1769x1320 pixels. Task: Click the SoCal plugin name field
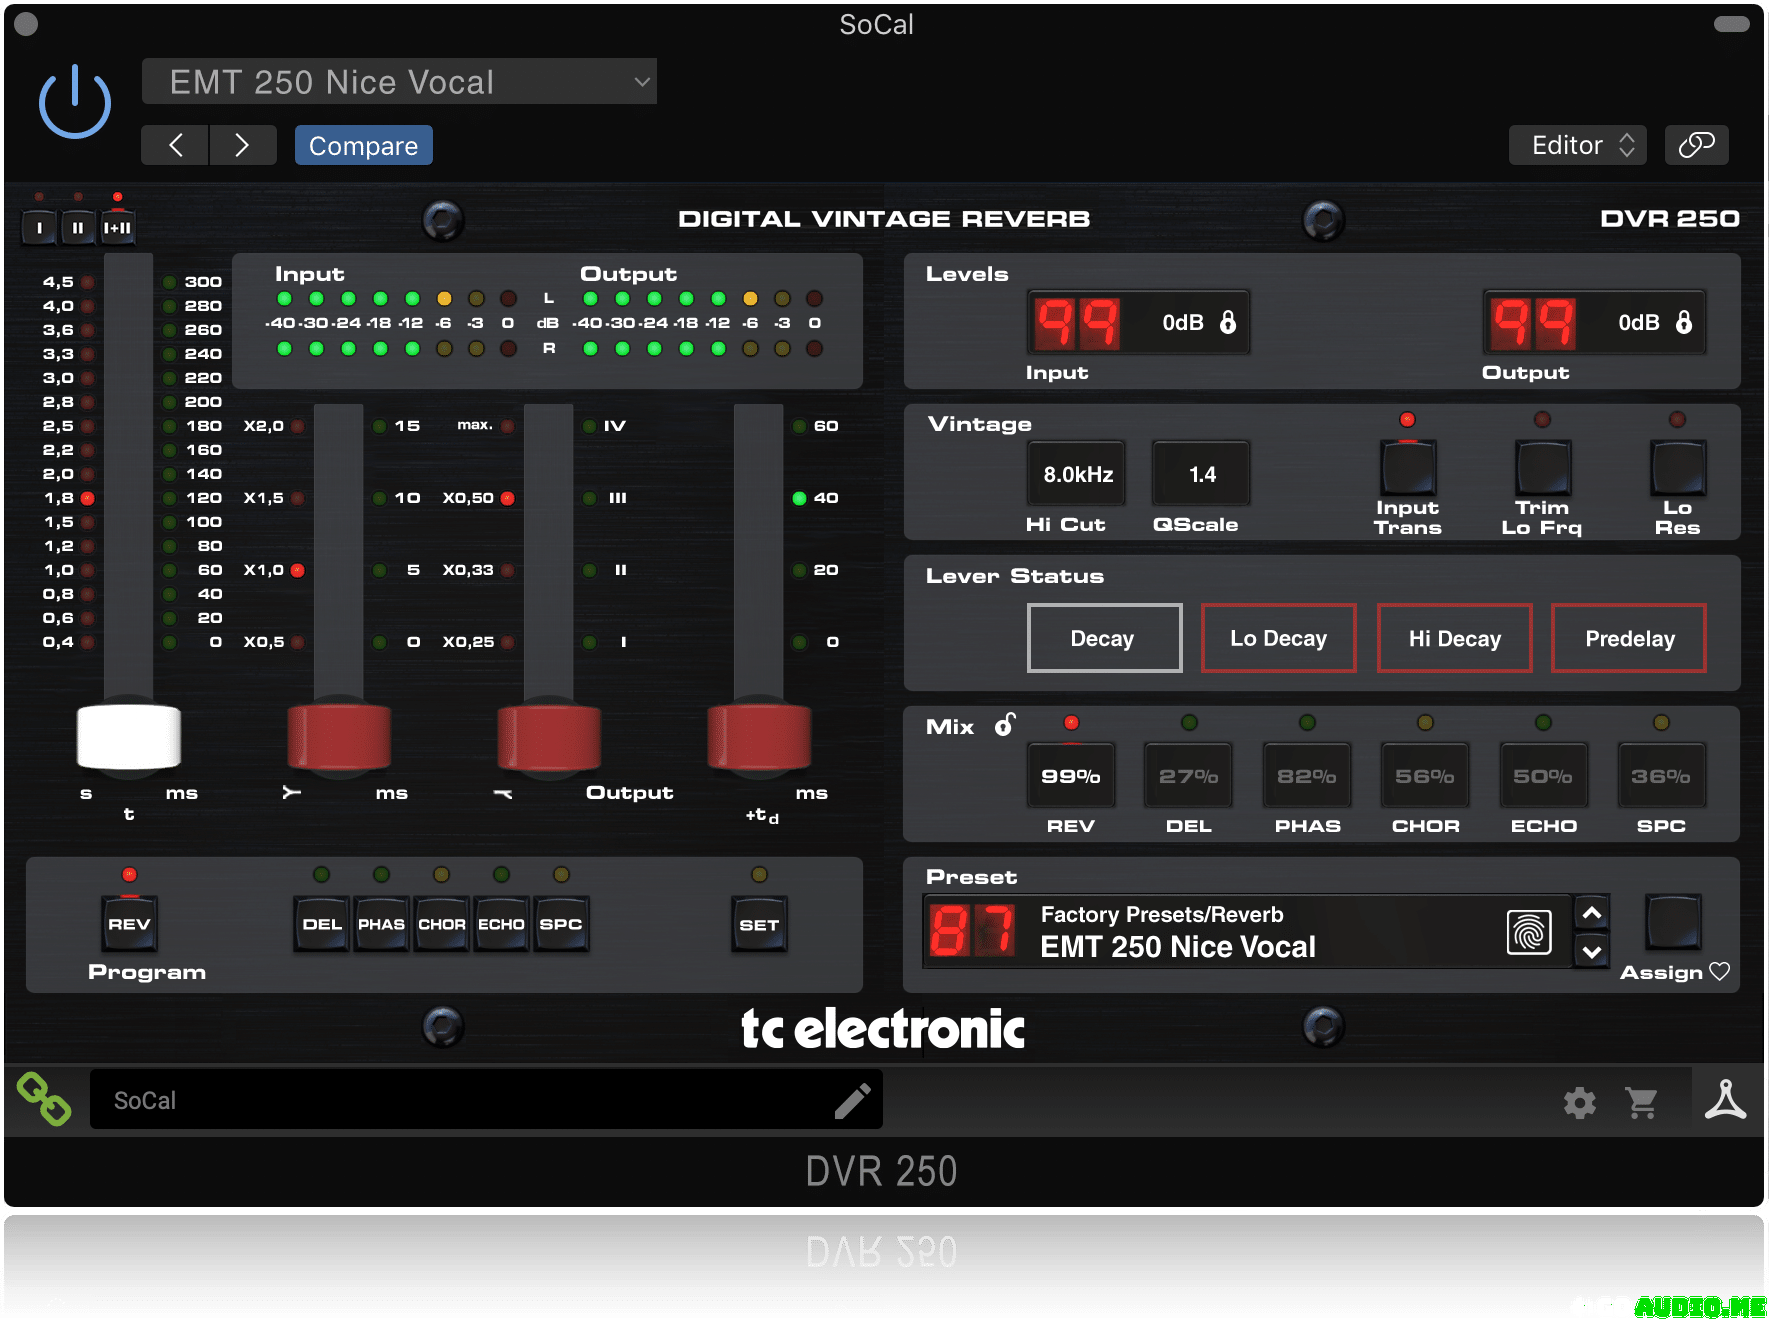tap(486, 1099)
